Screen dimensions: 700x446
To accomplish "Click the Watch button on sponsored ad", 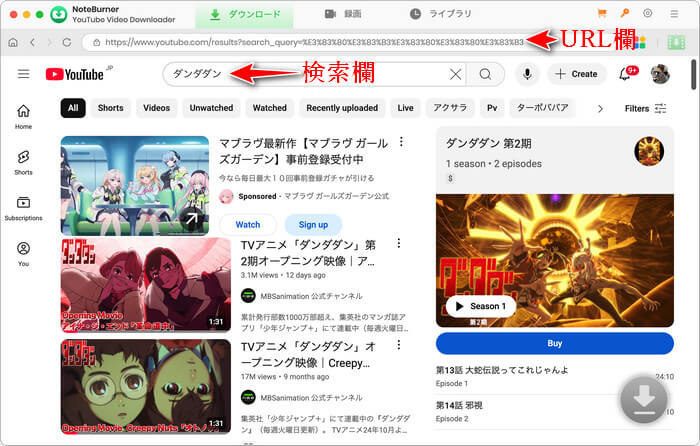I will pyautogui.click(x=248, y=225).
